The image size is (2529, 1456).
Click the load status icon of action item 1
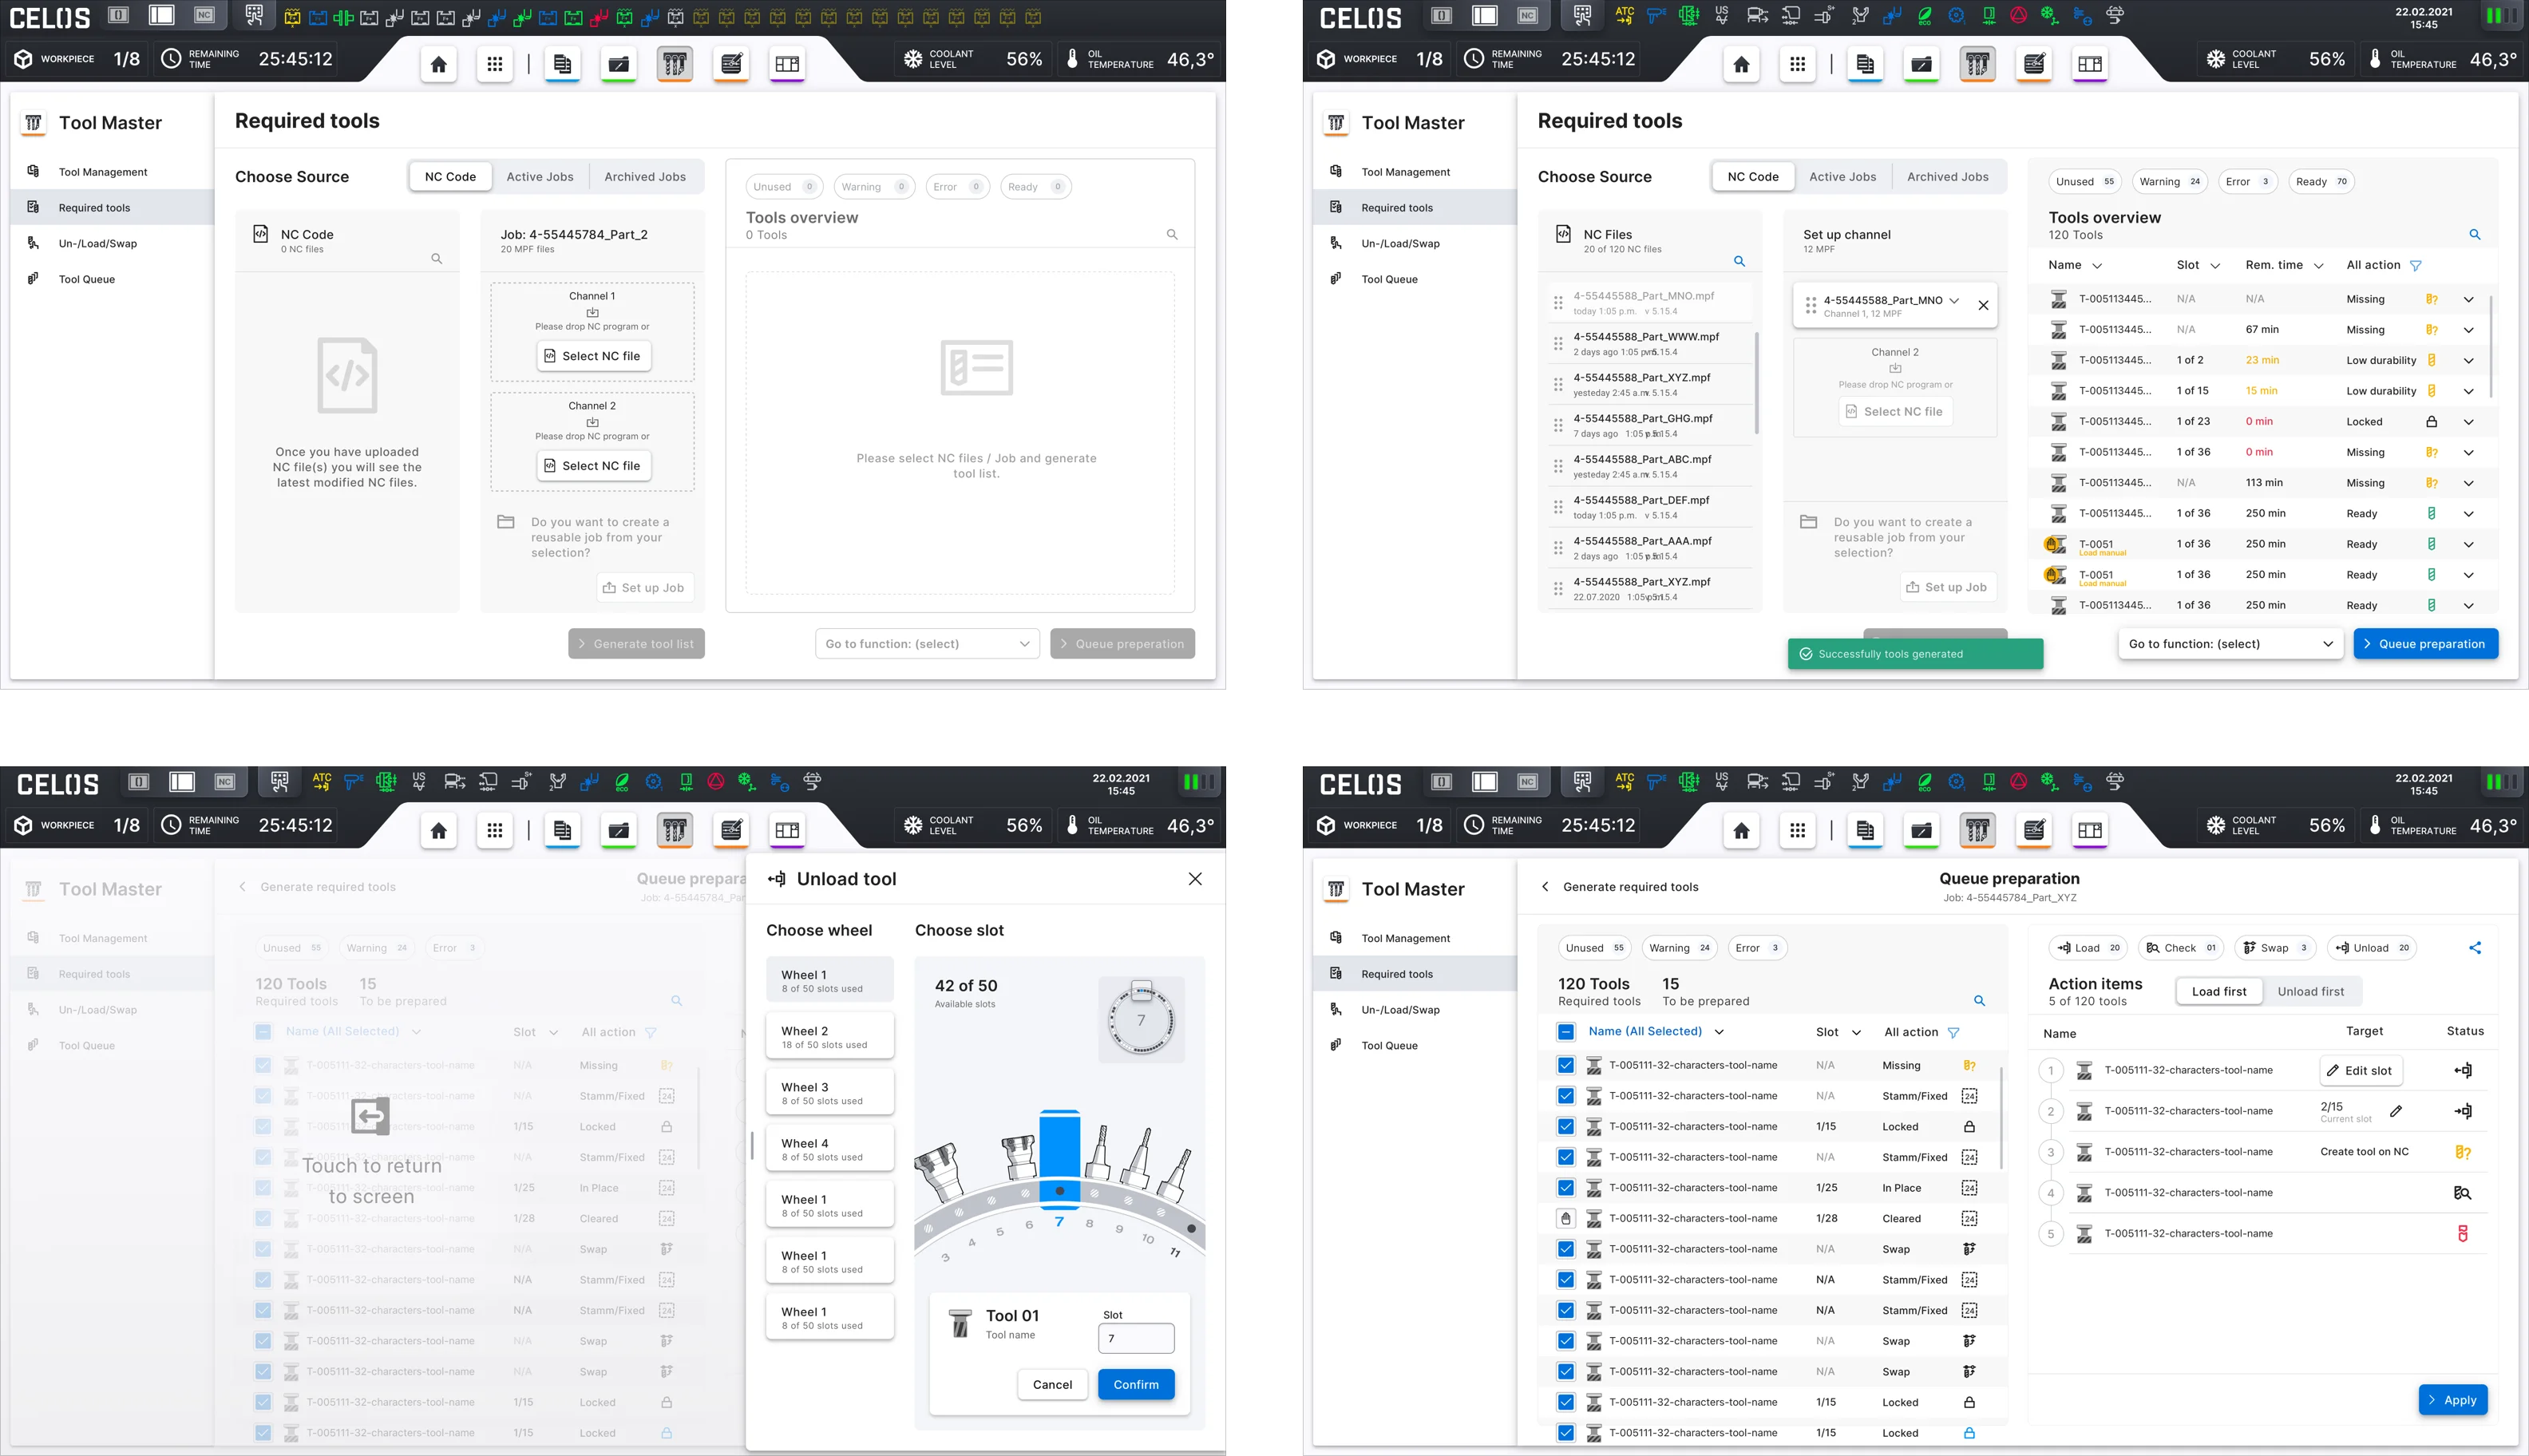click(2463, 1070)
